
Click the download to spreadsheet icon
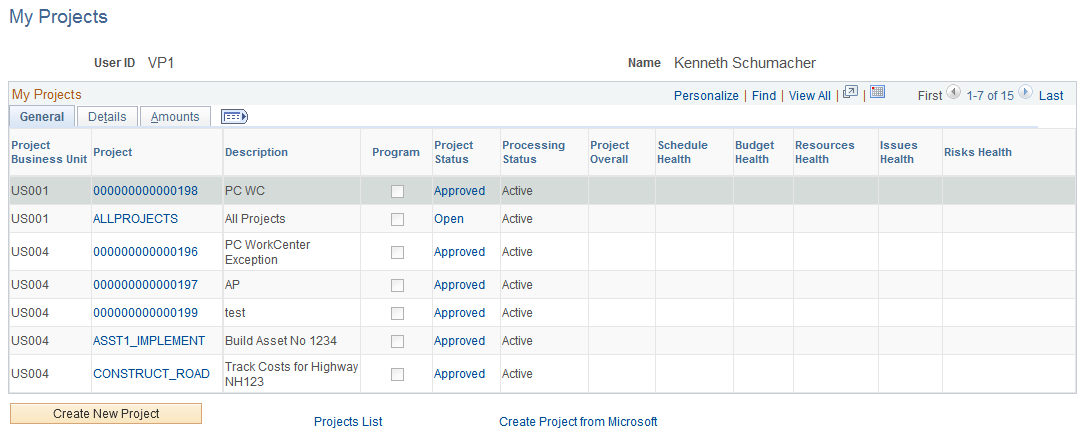tap(878, 93)
